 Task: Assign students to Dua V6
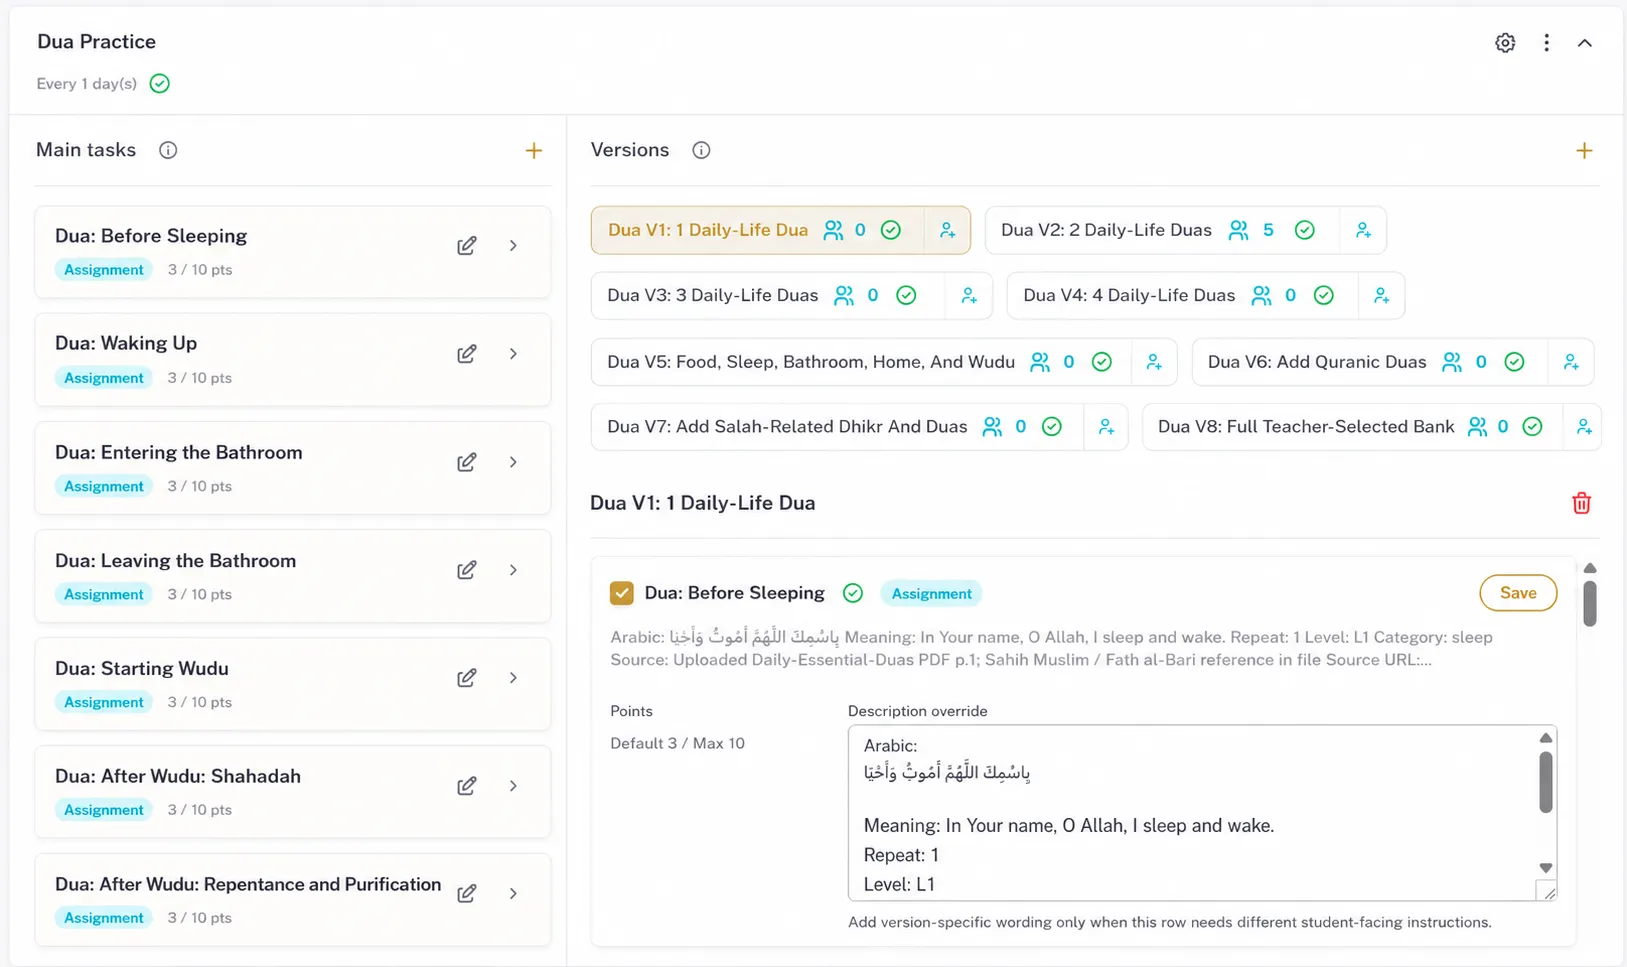coord(1571,362)
